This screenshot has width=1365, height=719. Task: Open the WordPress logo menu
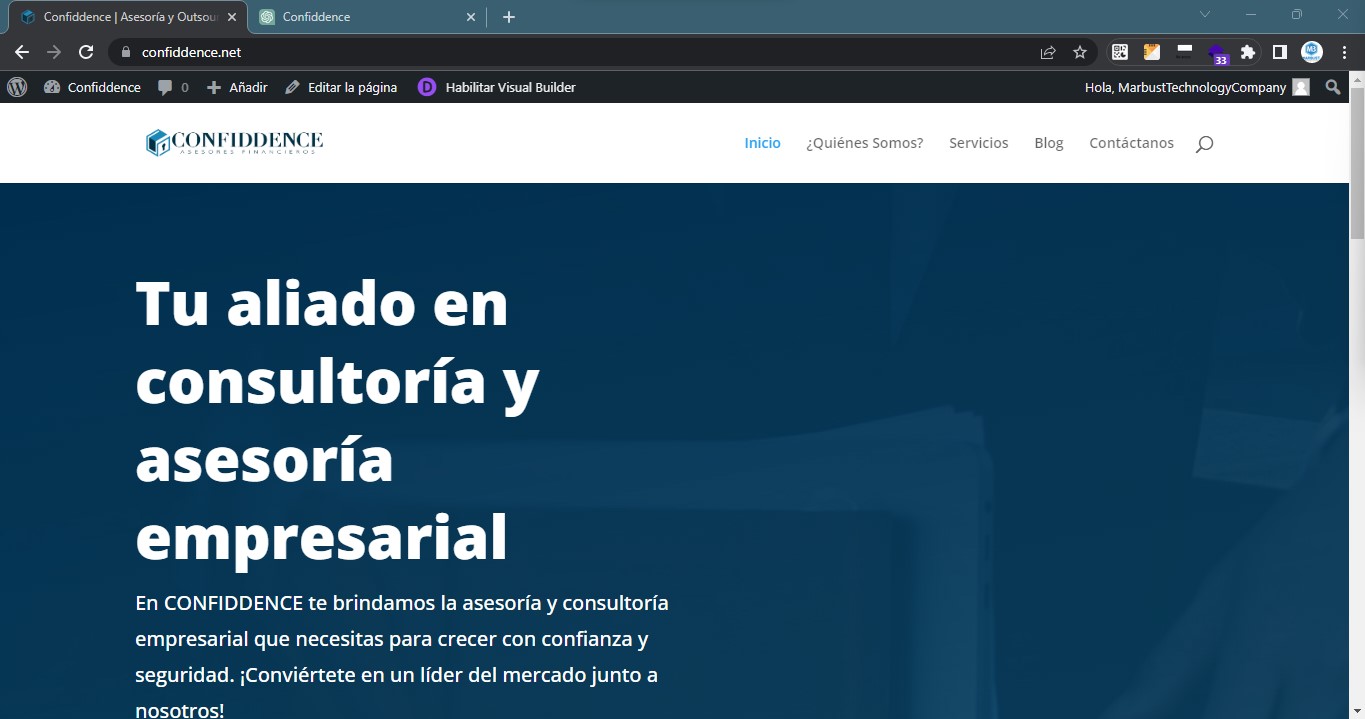pos(17,87)
